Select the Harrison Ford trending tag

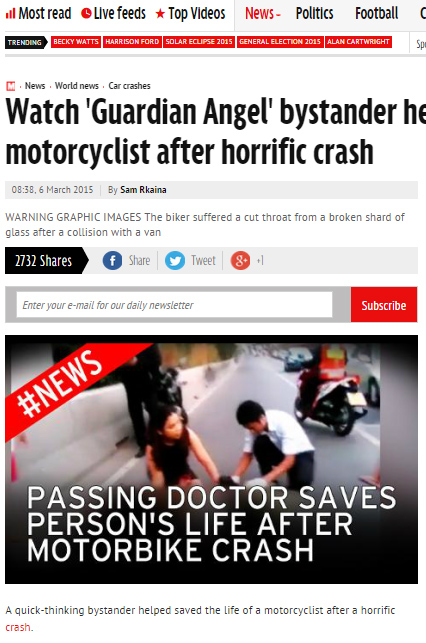(x=132, y=42)
